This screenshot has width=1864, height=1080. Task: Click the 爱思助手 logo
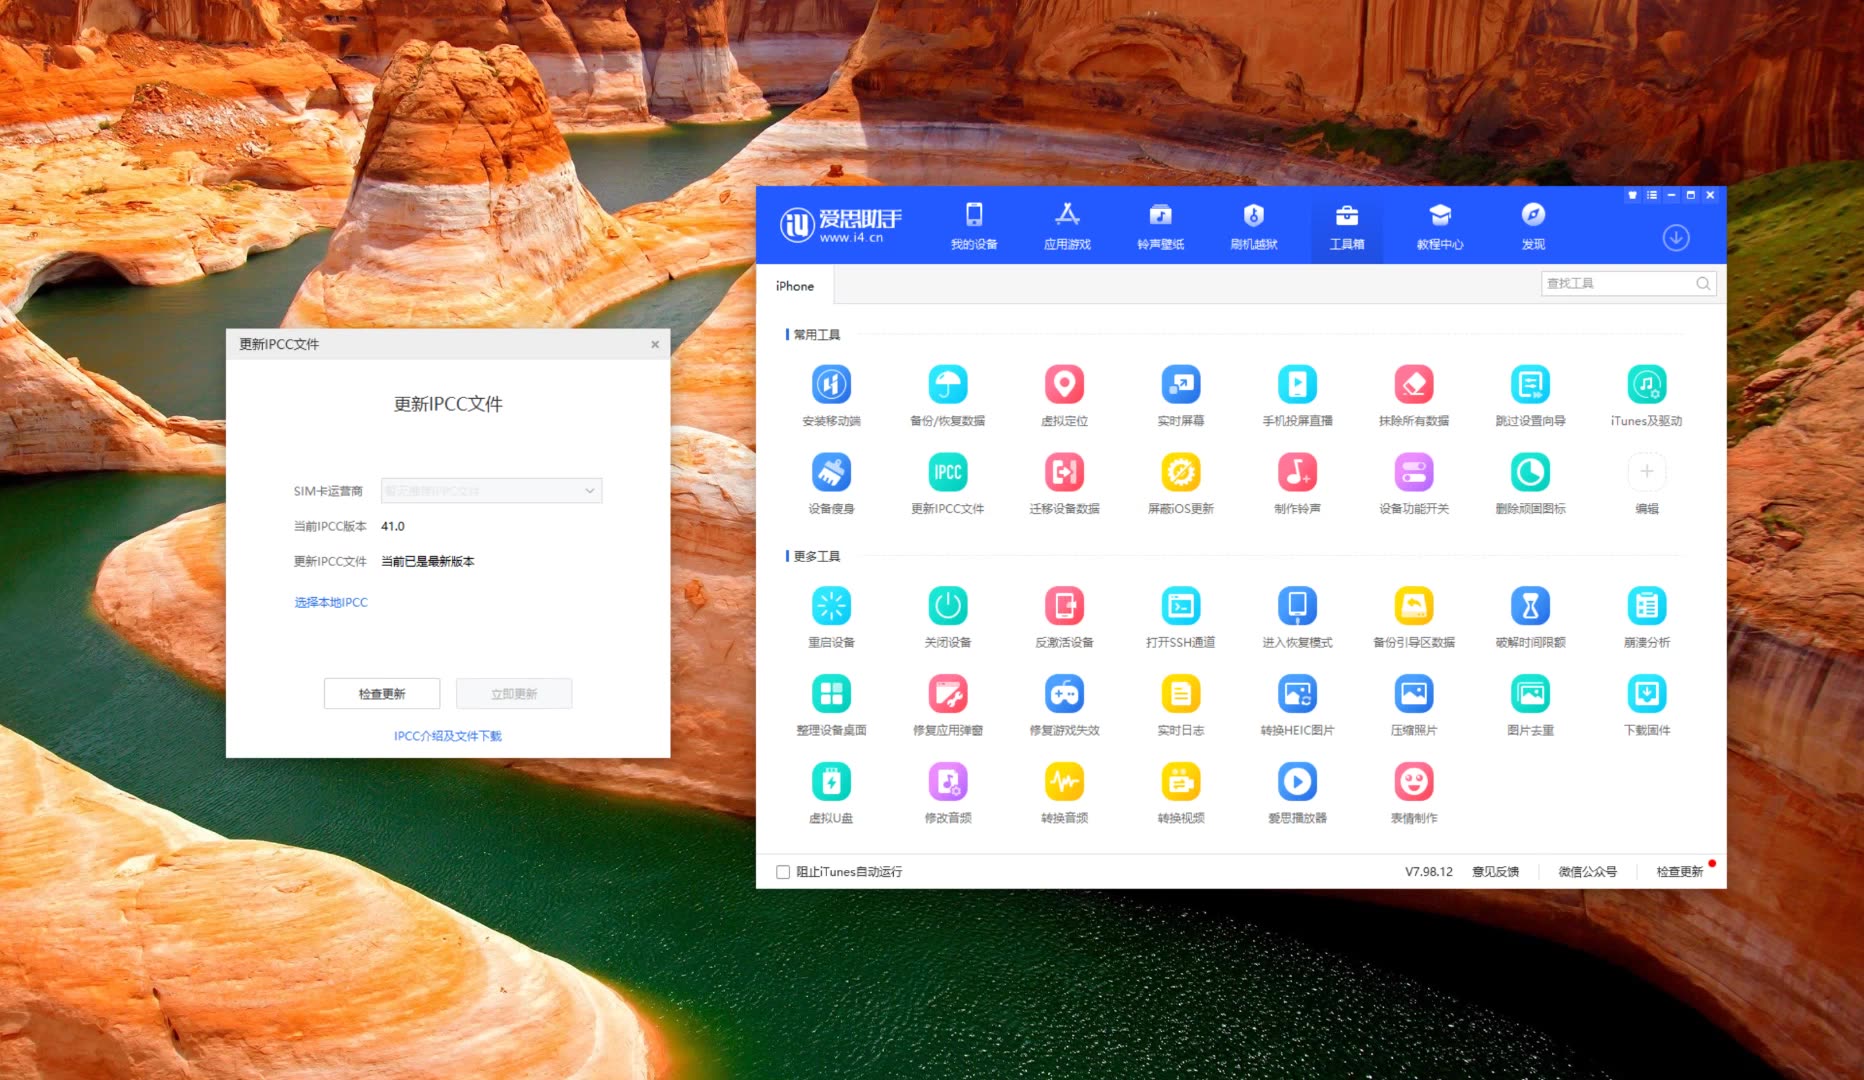[x=841, y=225]
